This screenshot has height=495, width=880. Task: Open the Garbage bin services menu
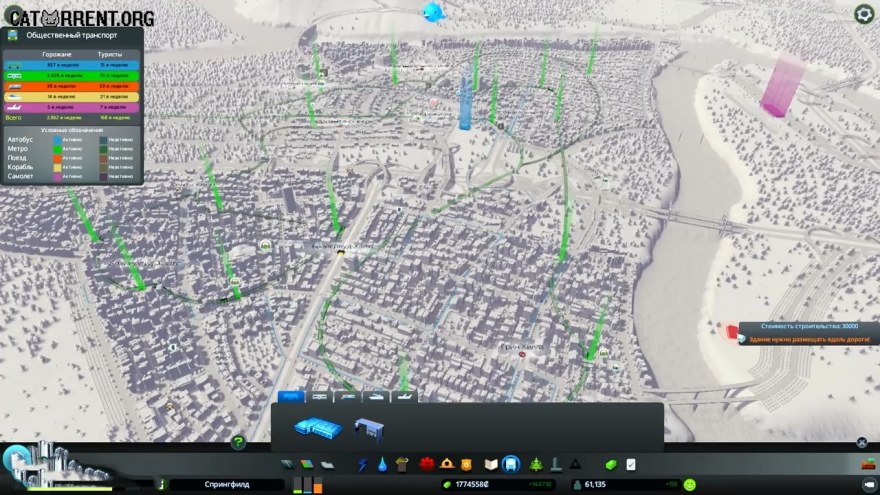(402, 465)
